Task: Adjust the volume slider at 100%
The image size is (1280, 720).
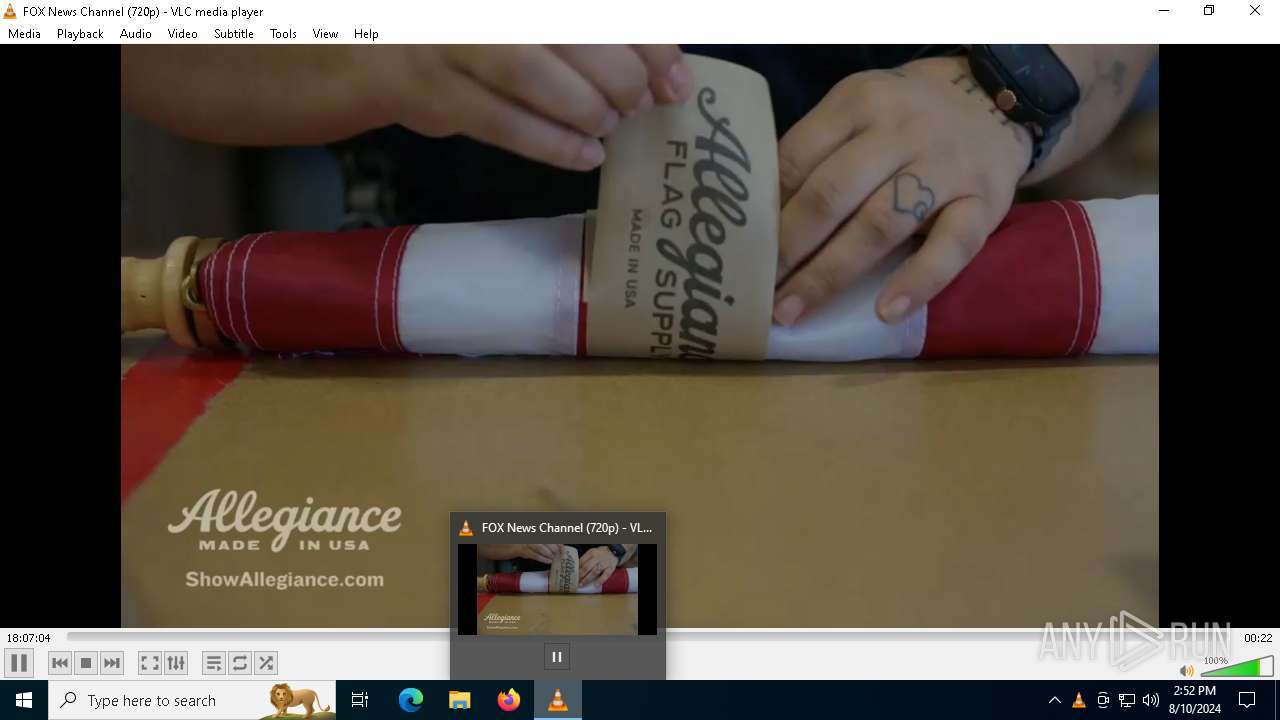Action: click(x=1237, y=666)
